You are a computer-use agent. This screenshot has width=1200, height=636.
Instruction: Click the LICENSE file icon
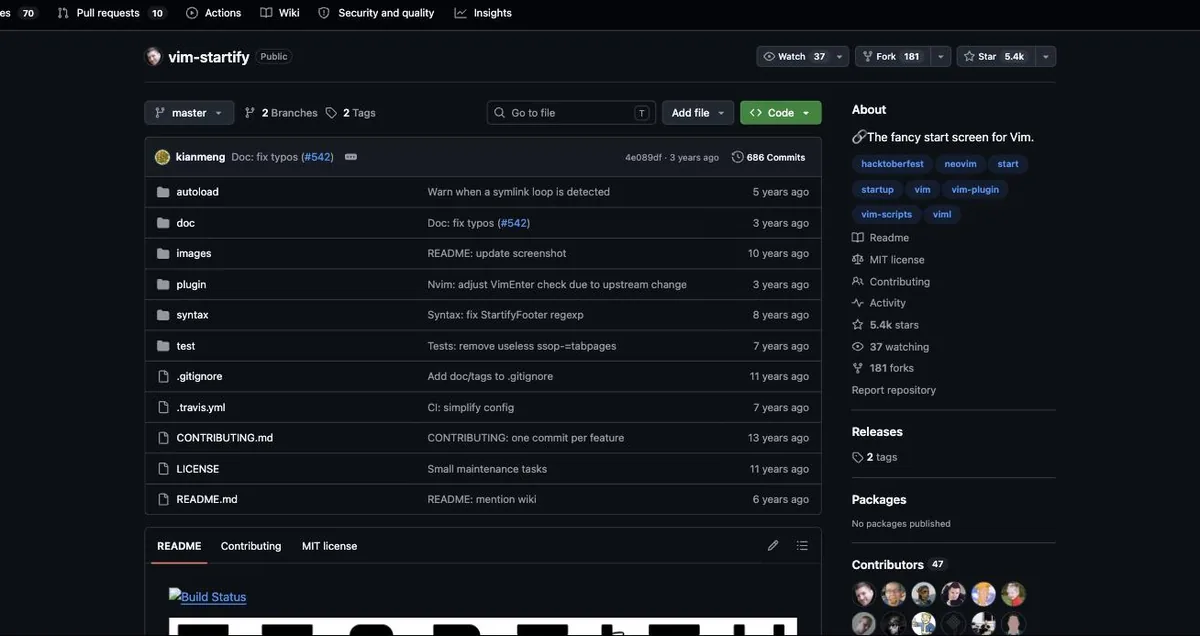coord(163,469)
